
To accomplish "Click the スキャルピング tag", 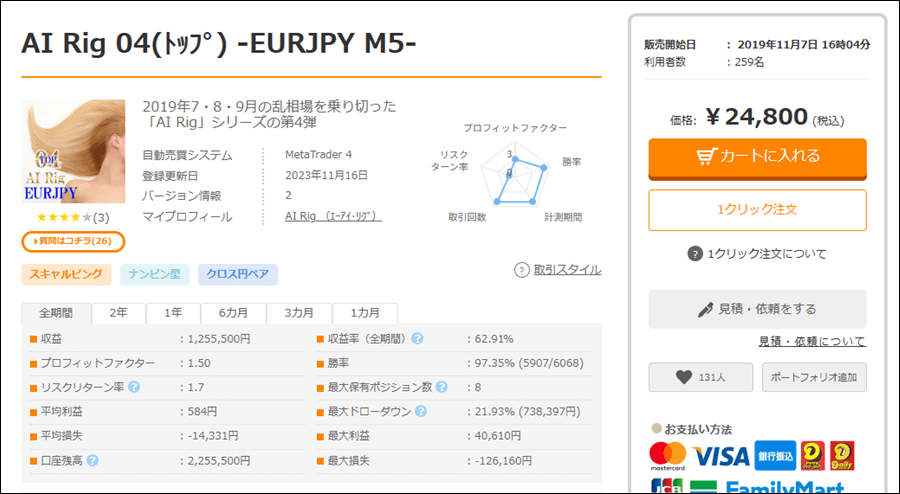I will click(x=66, y=274).
